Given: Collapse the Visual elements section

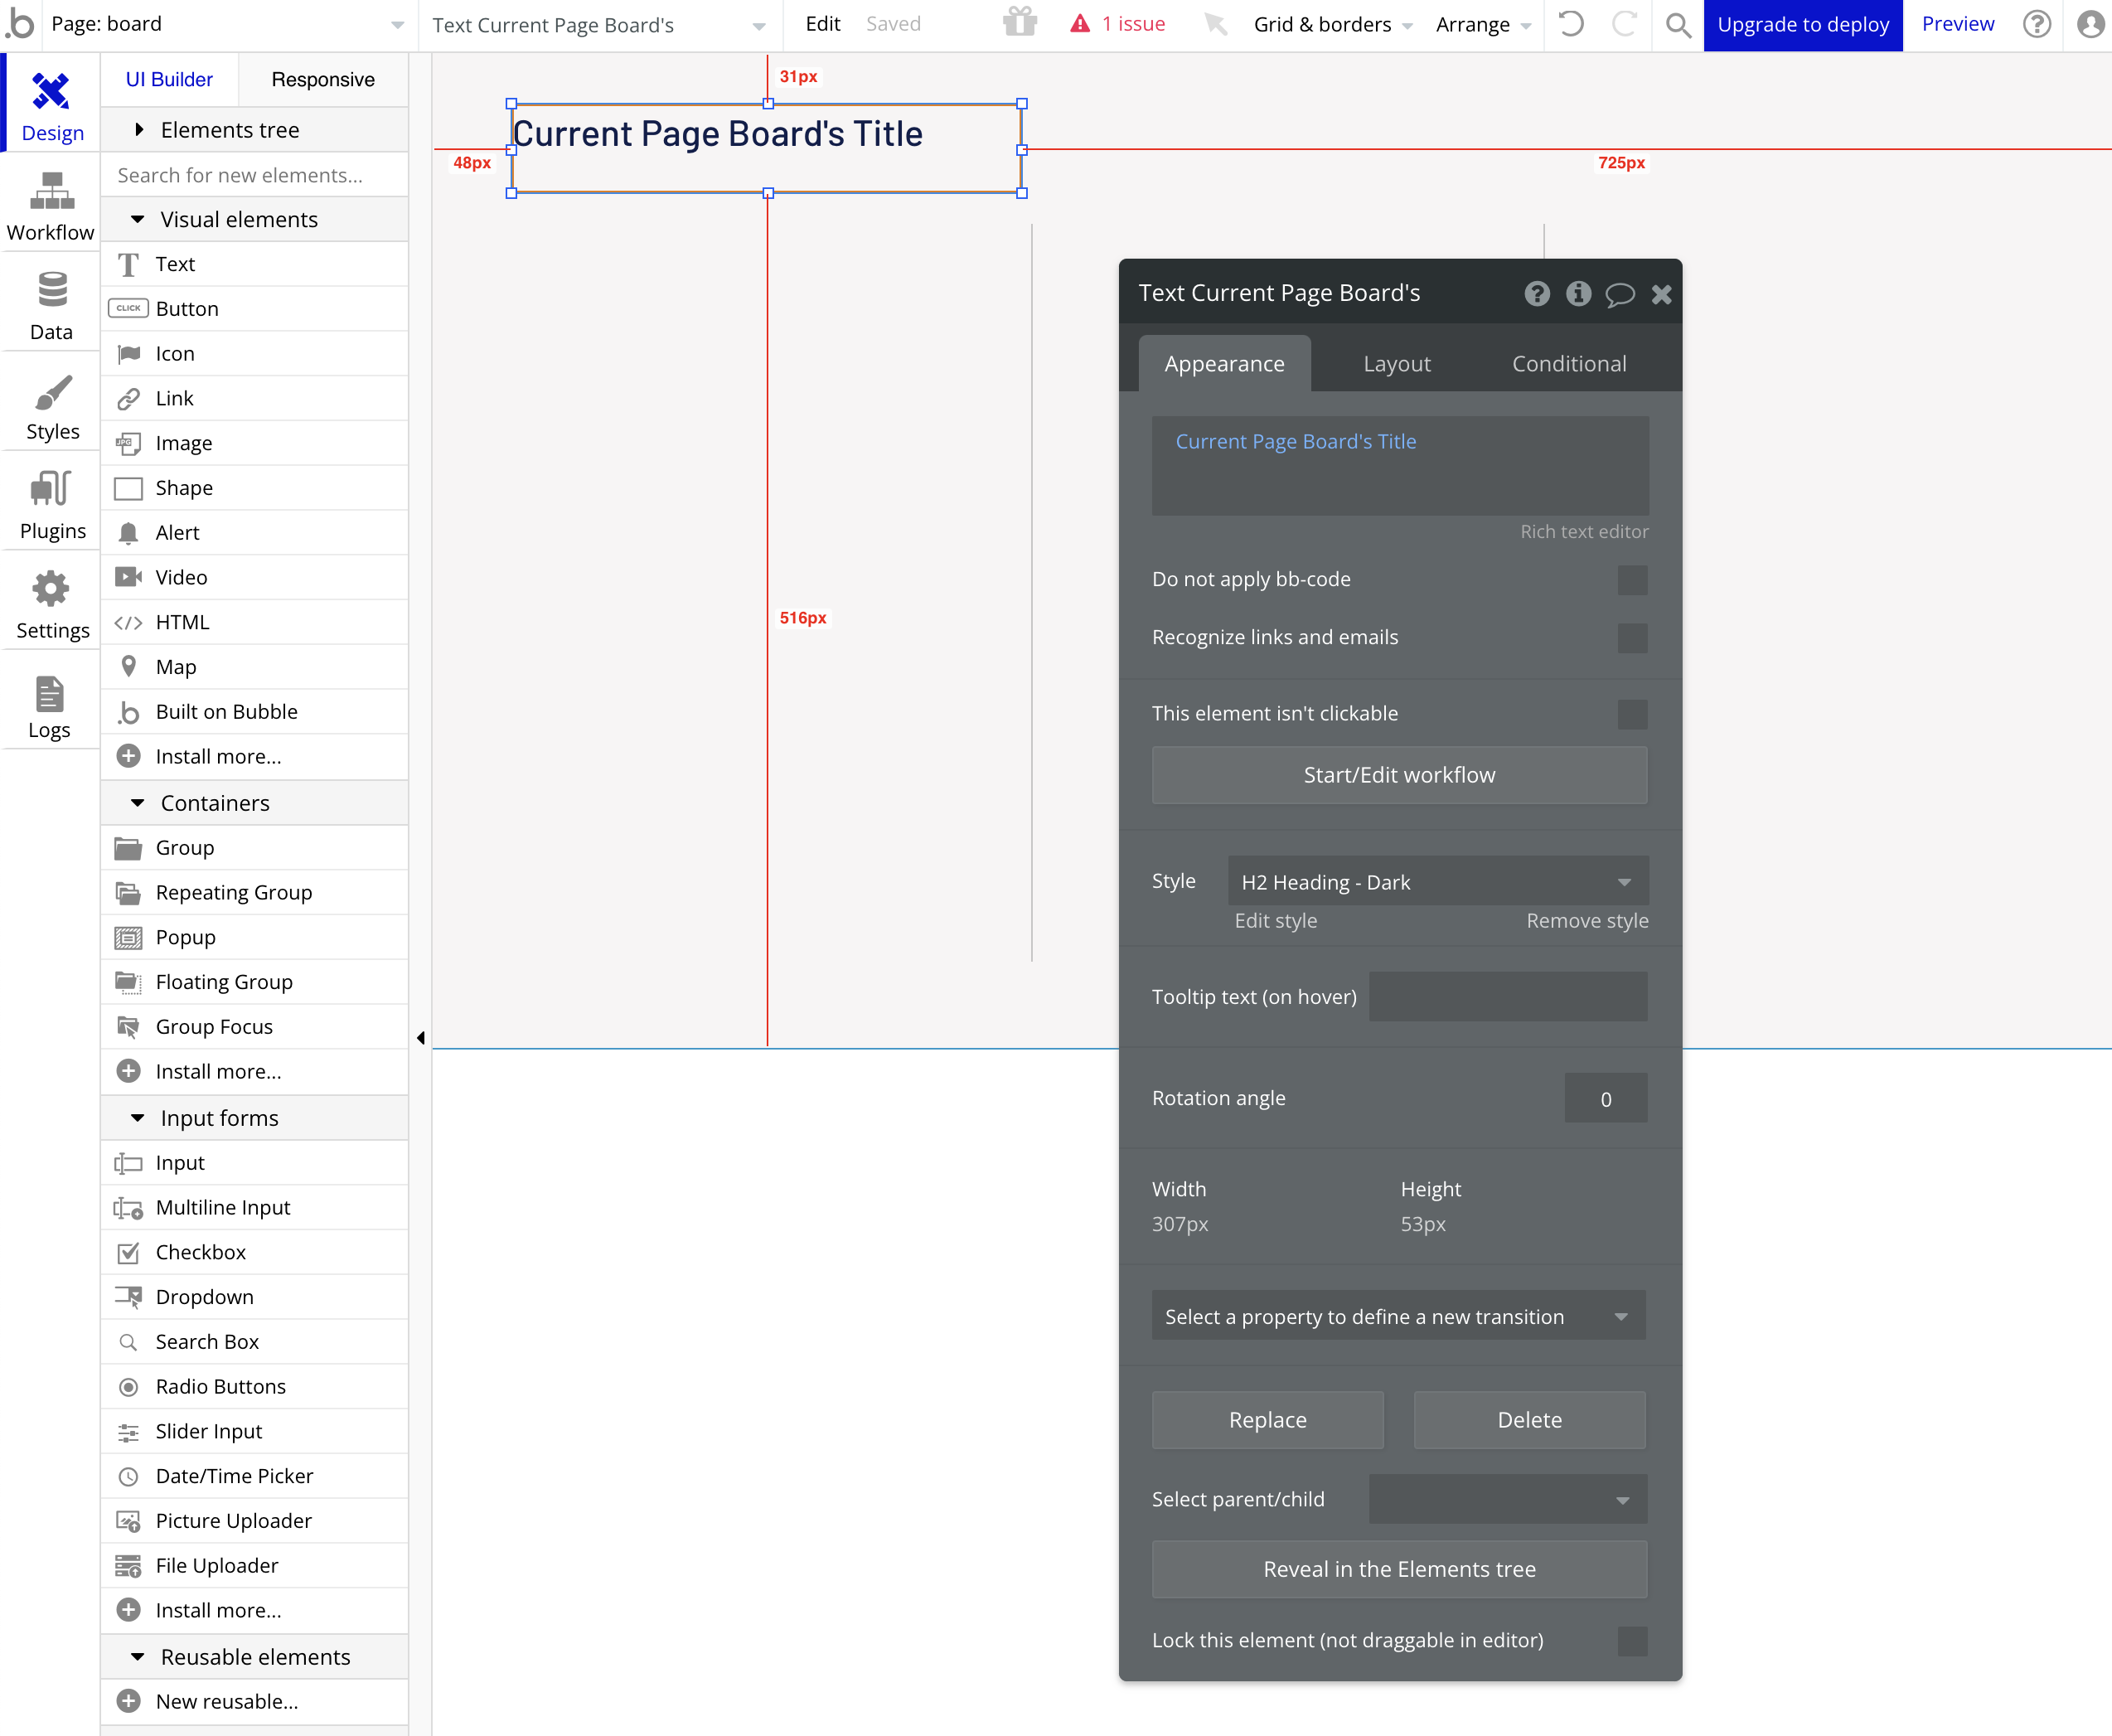Looking at the screenshot, I should pyautogui.click(x=139, y=219).
